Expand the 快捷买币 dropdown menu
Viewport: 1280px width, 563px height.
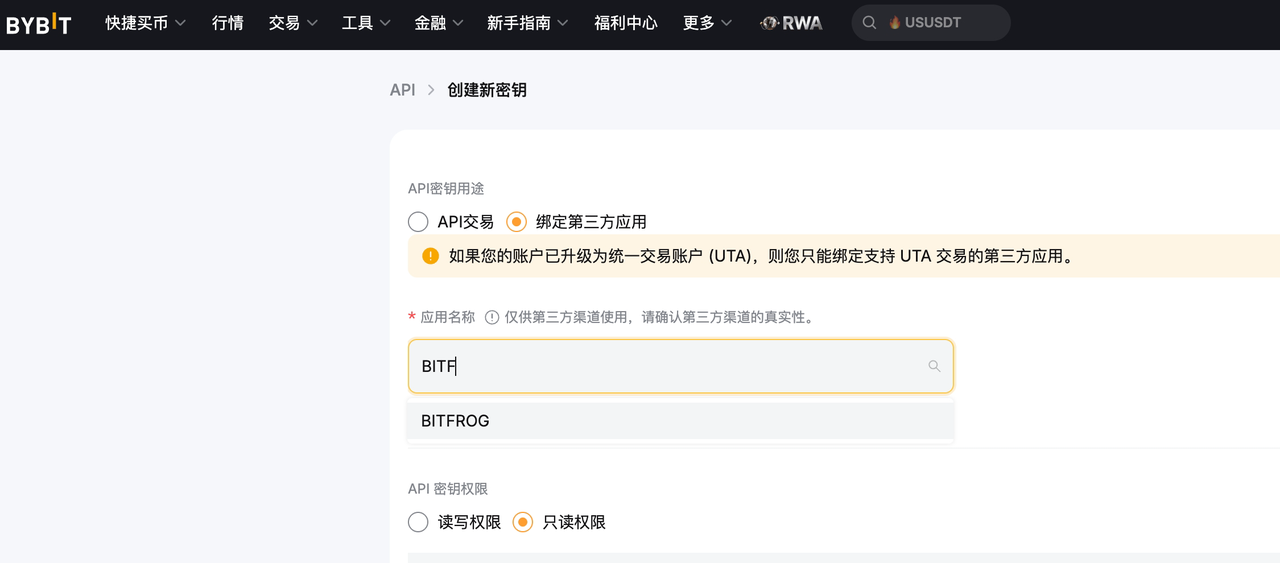pos(146,23)
